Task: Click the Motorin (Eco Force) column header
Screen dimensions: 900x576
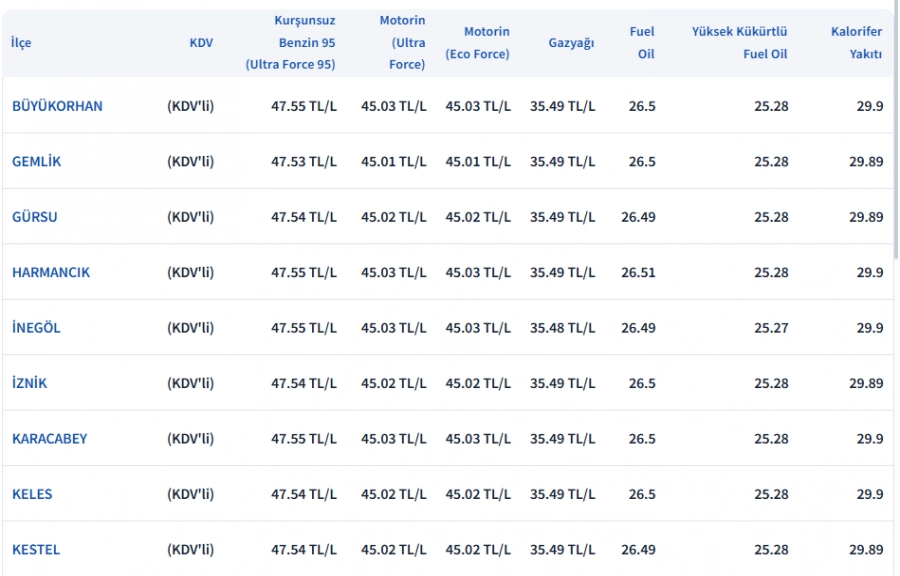Action: [478, 43]
